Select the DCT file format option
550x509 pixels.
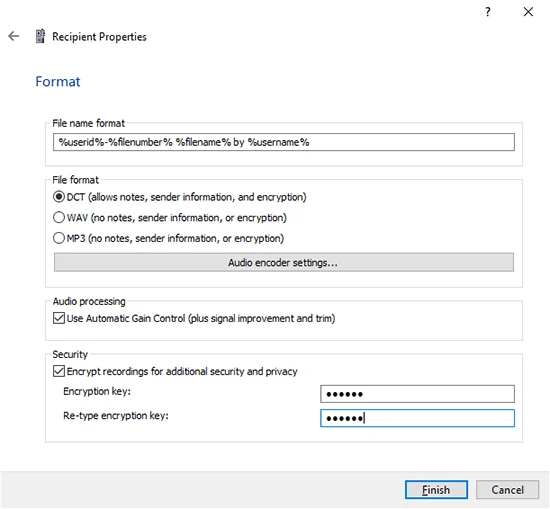pyautogui.click(x=59, y=197)
